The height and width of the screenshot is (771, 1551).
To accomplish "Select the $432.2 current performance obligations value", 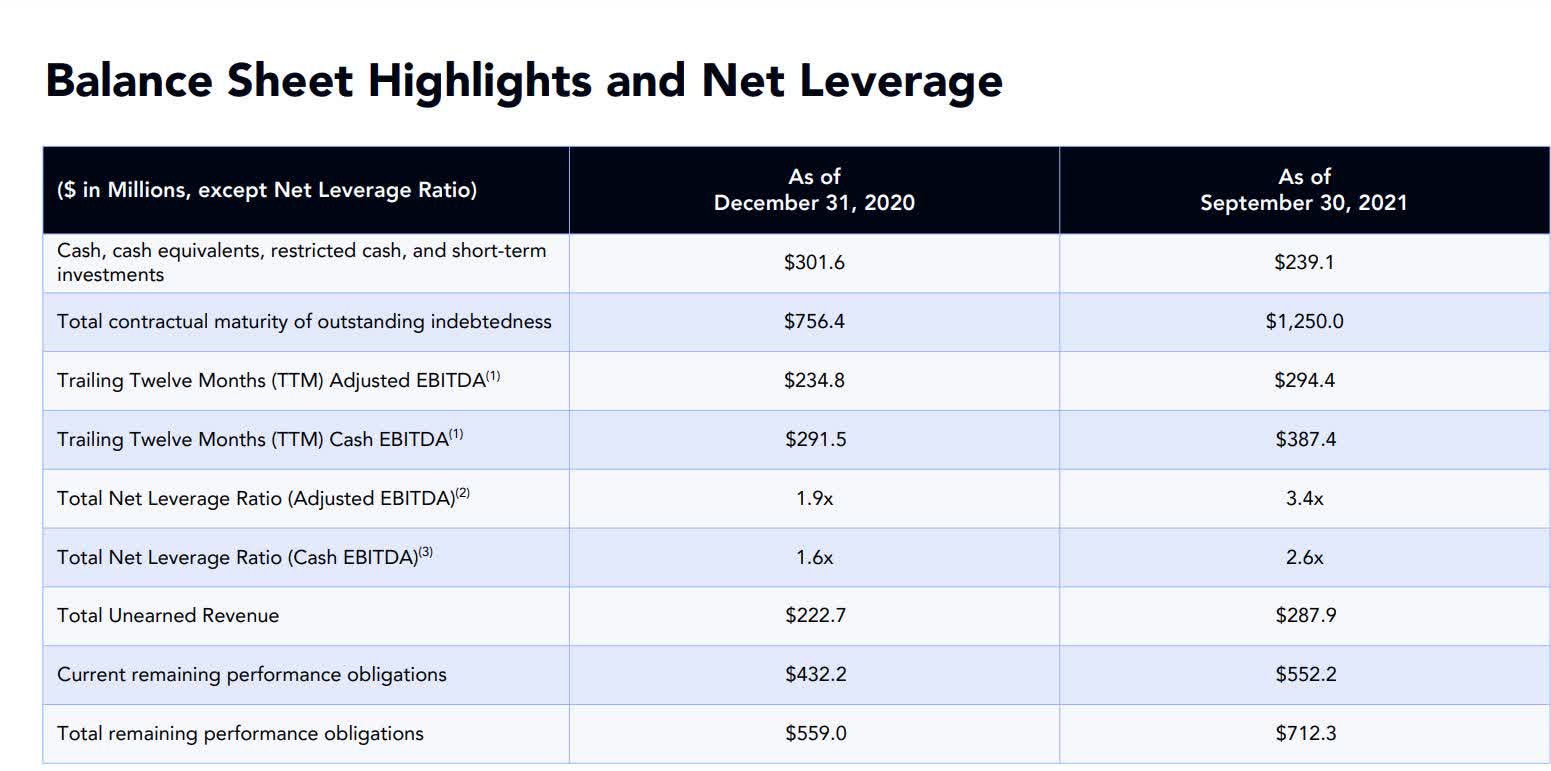I will click(814, 675).
